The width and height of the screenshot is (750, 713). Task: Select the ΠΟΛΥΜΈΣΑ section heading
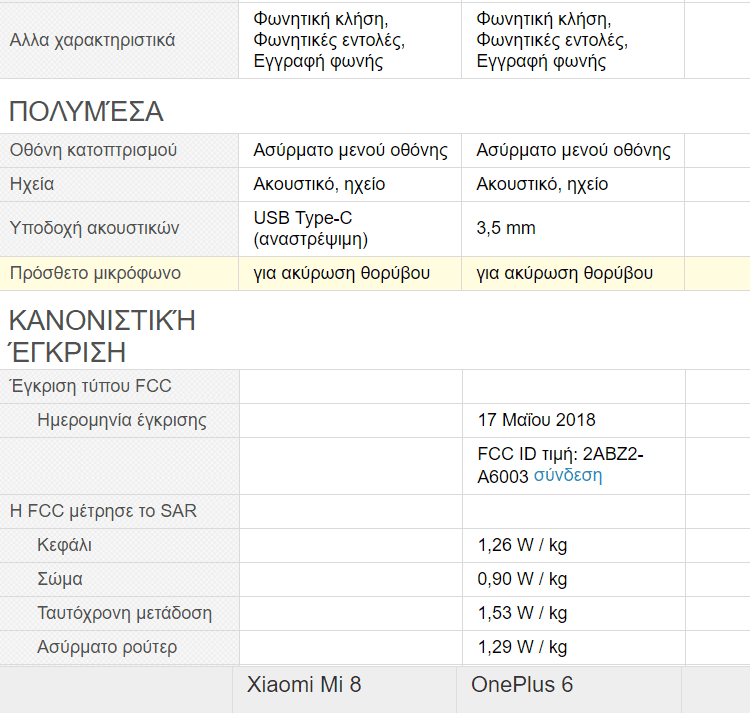86,111
